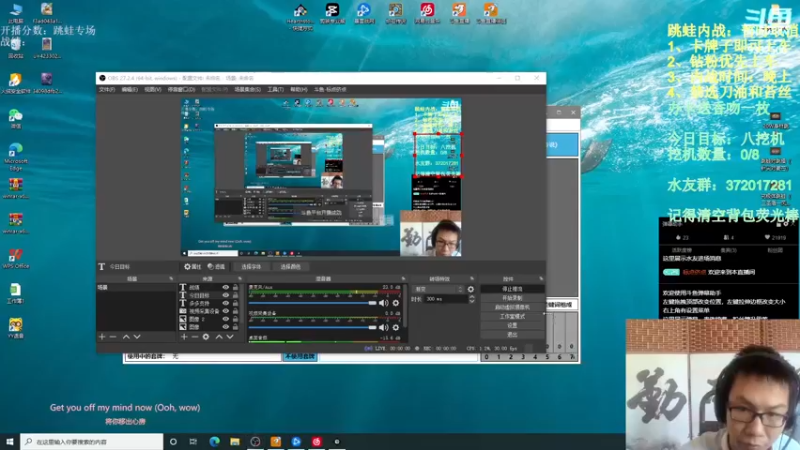Click 启动虚拟摄像机 Start Virtual Camera
The width and height of the screenshot is (800, 450).
point(512,307)
